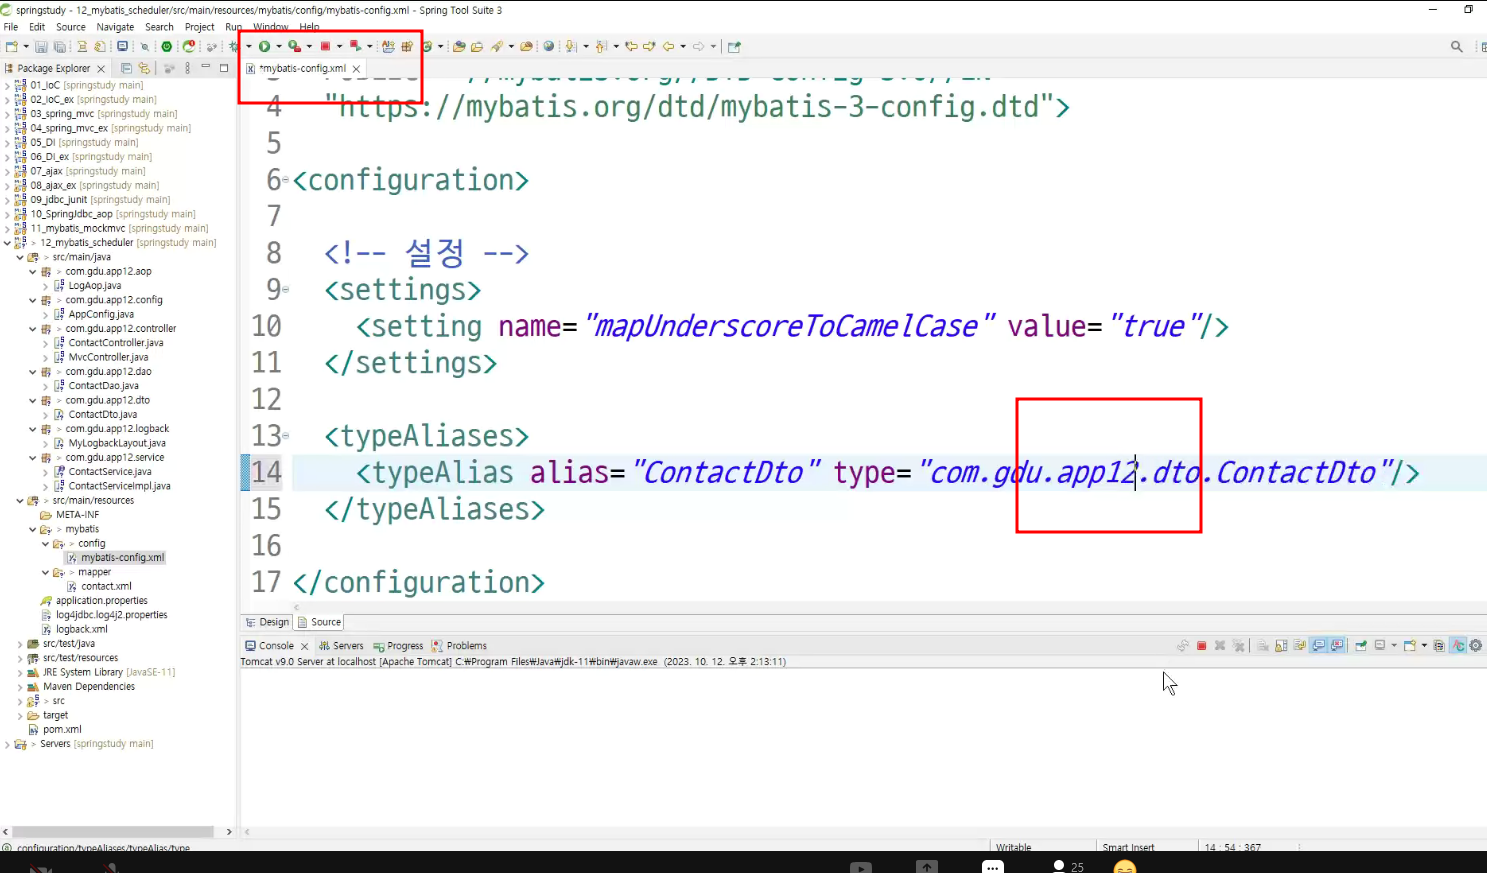
Task: Click the Save All toolbar icon
Action: (60, 46)
